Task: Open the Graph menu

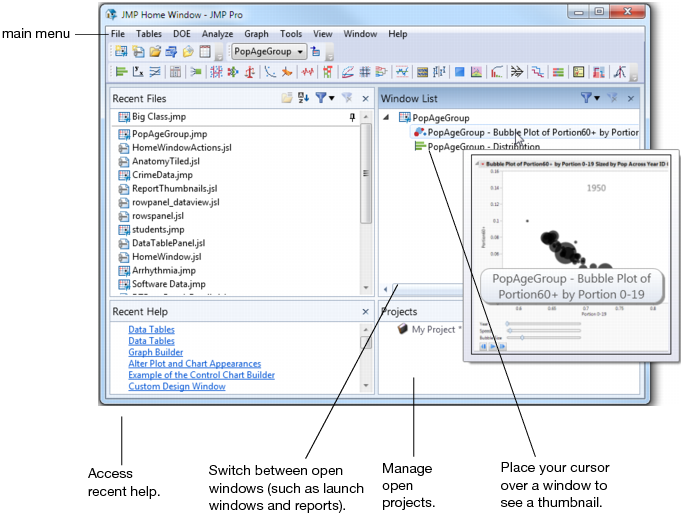Action: [x=256, y=34]
